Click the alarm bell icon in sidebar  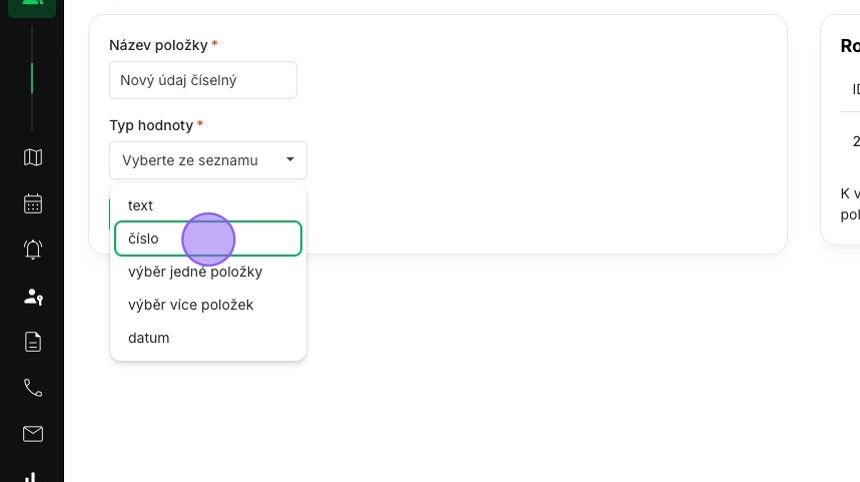pyautogui.click(x=33, y=249)
